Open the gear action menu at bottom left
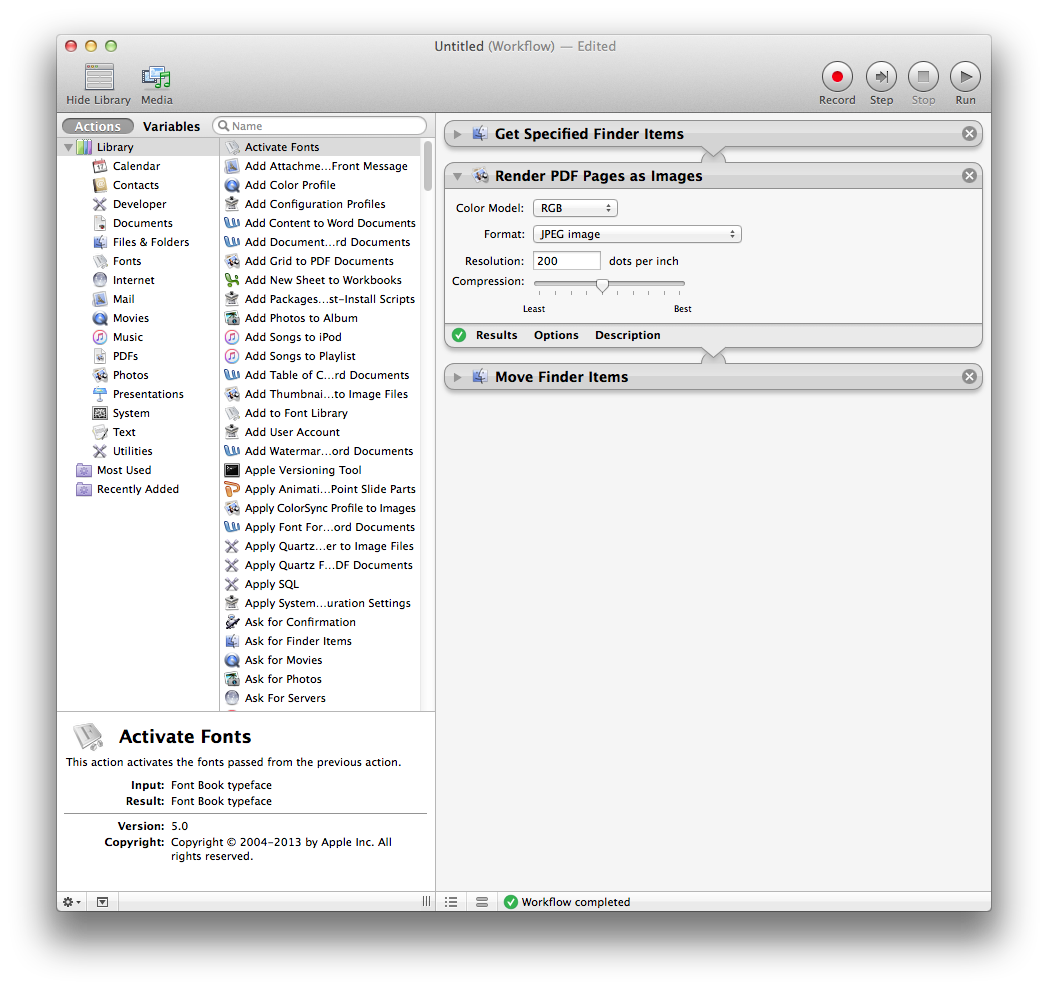 click(70, 901)
